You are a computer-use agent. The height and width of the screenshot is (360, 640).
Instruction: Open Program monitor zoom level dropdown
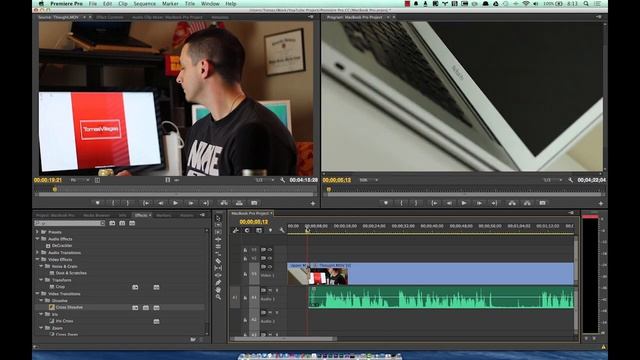click(x=369, y=180)
